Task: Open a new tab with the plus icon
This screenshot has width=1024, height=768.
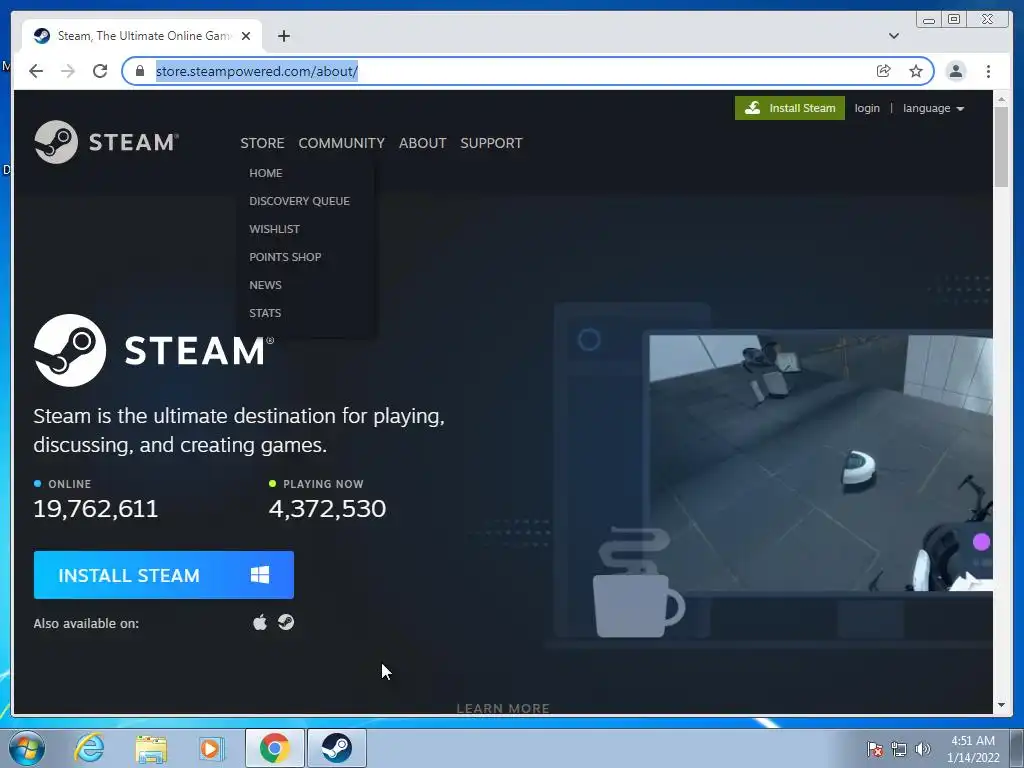Action: pyautogui.click(x=283, y=36)
